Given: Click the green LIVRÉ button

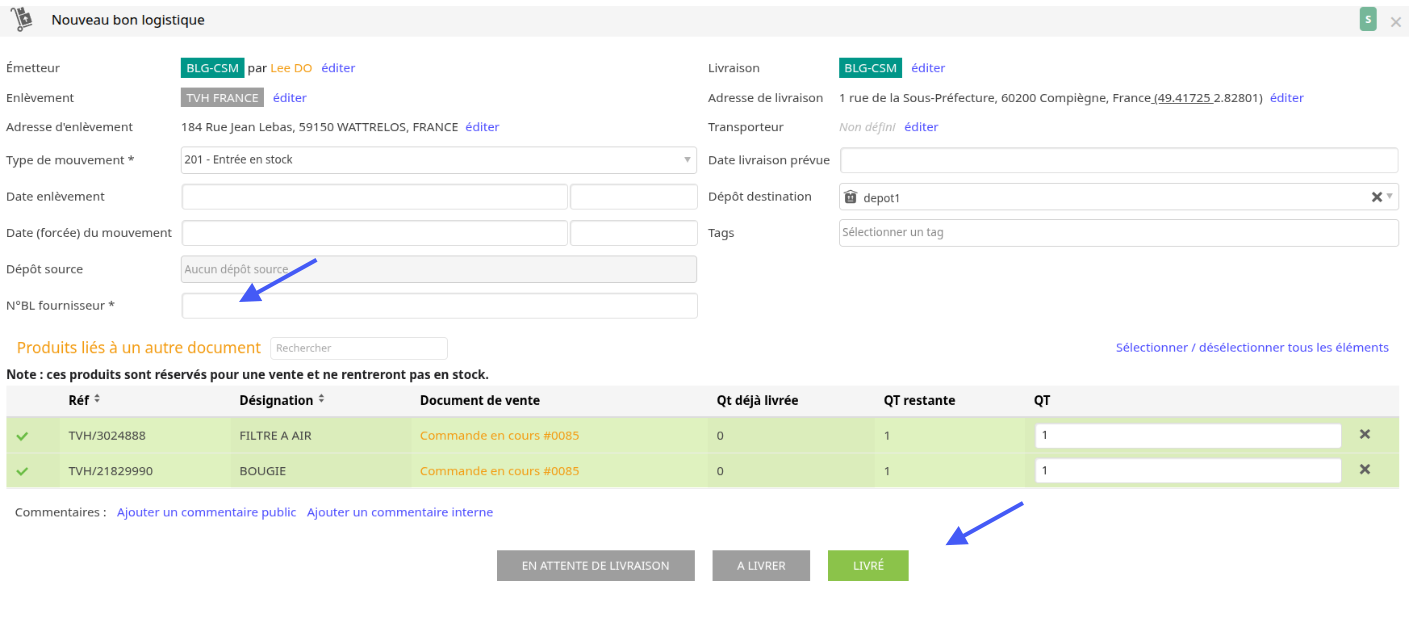Looking at the screenshot, I should 868,565.
